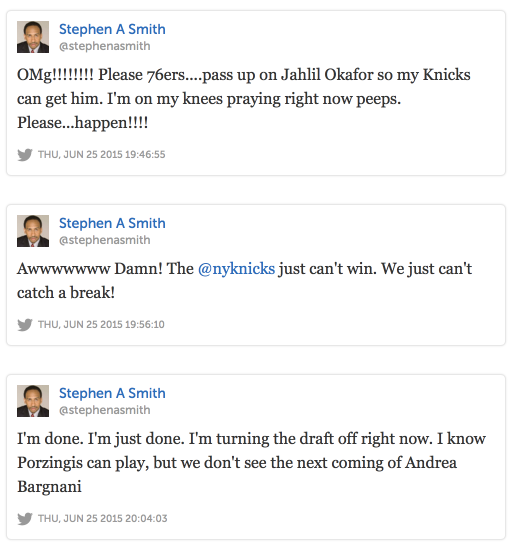This screenshot has width=515, height=546.
Task: Open @stephenasmith handle on first tweet
Action: pos(104,46)
